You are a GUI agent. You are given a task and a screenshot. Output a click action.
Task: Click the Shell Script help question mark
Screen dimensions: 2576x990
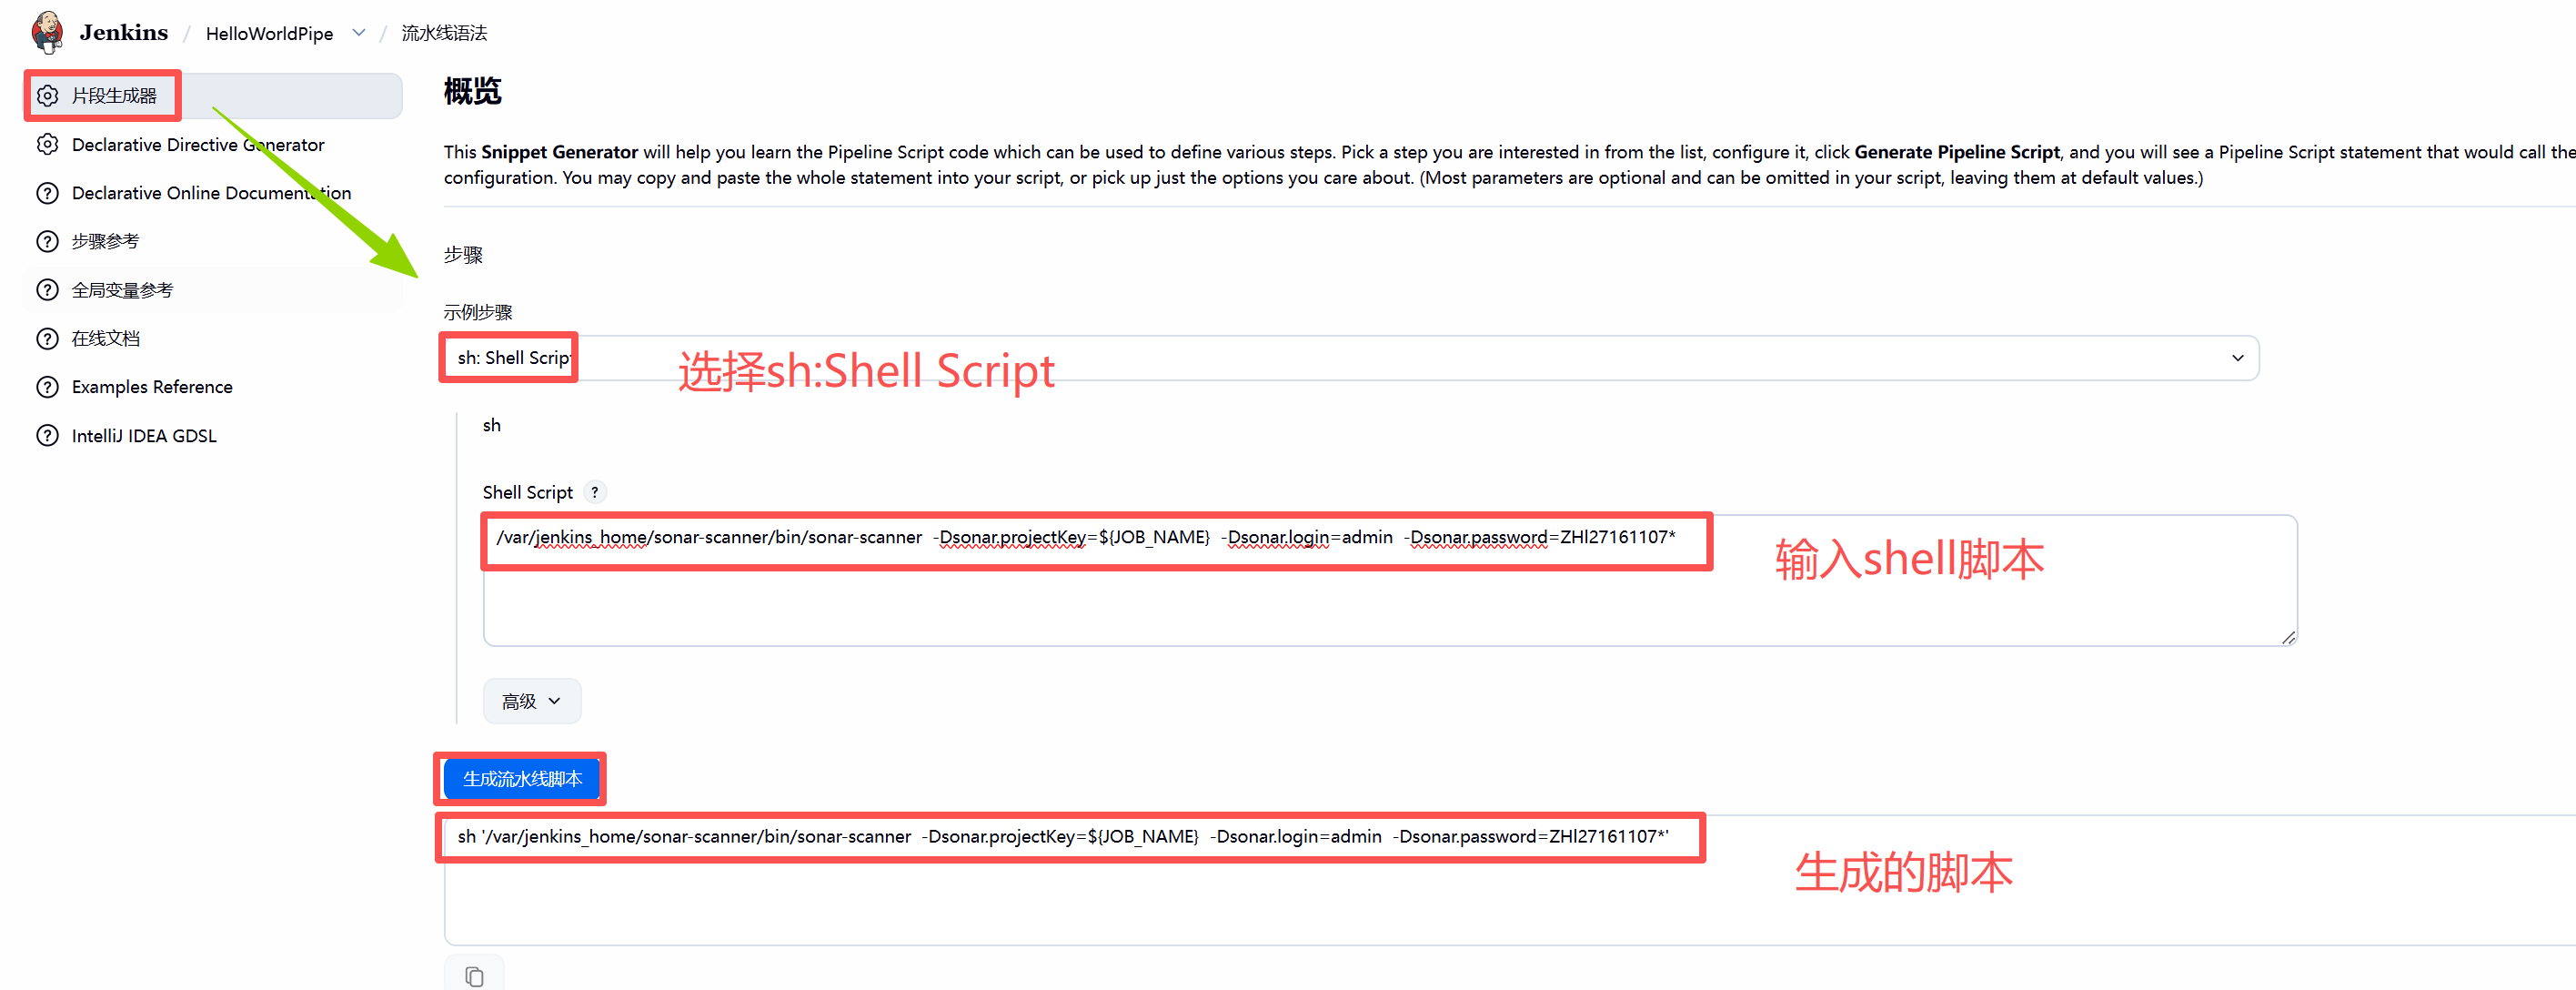595,492
